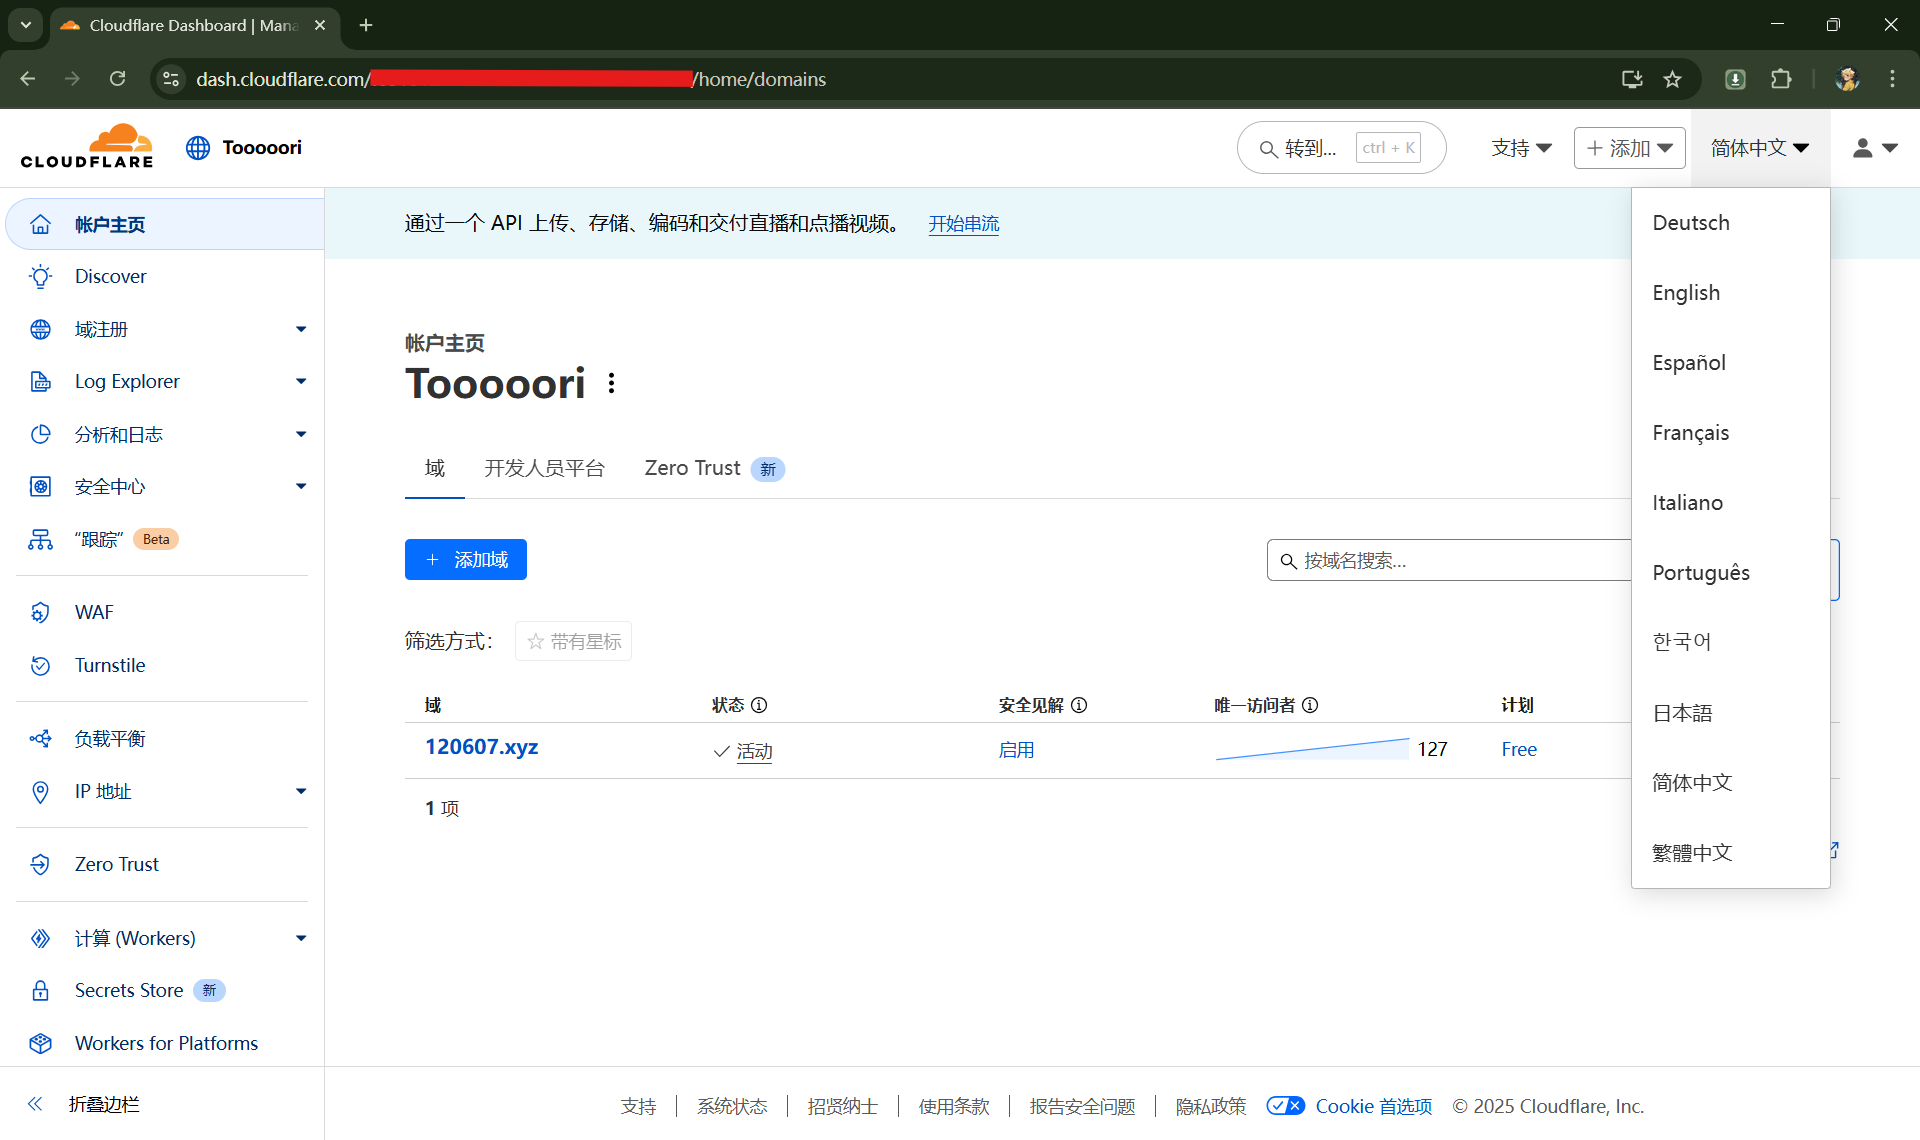Toggle the 带有星标 starred filter
Viewport: 1920px width, 1140px height.
pos(573,642)
